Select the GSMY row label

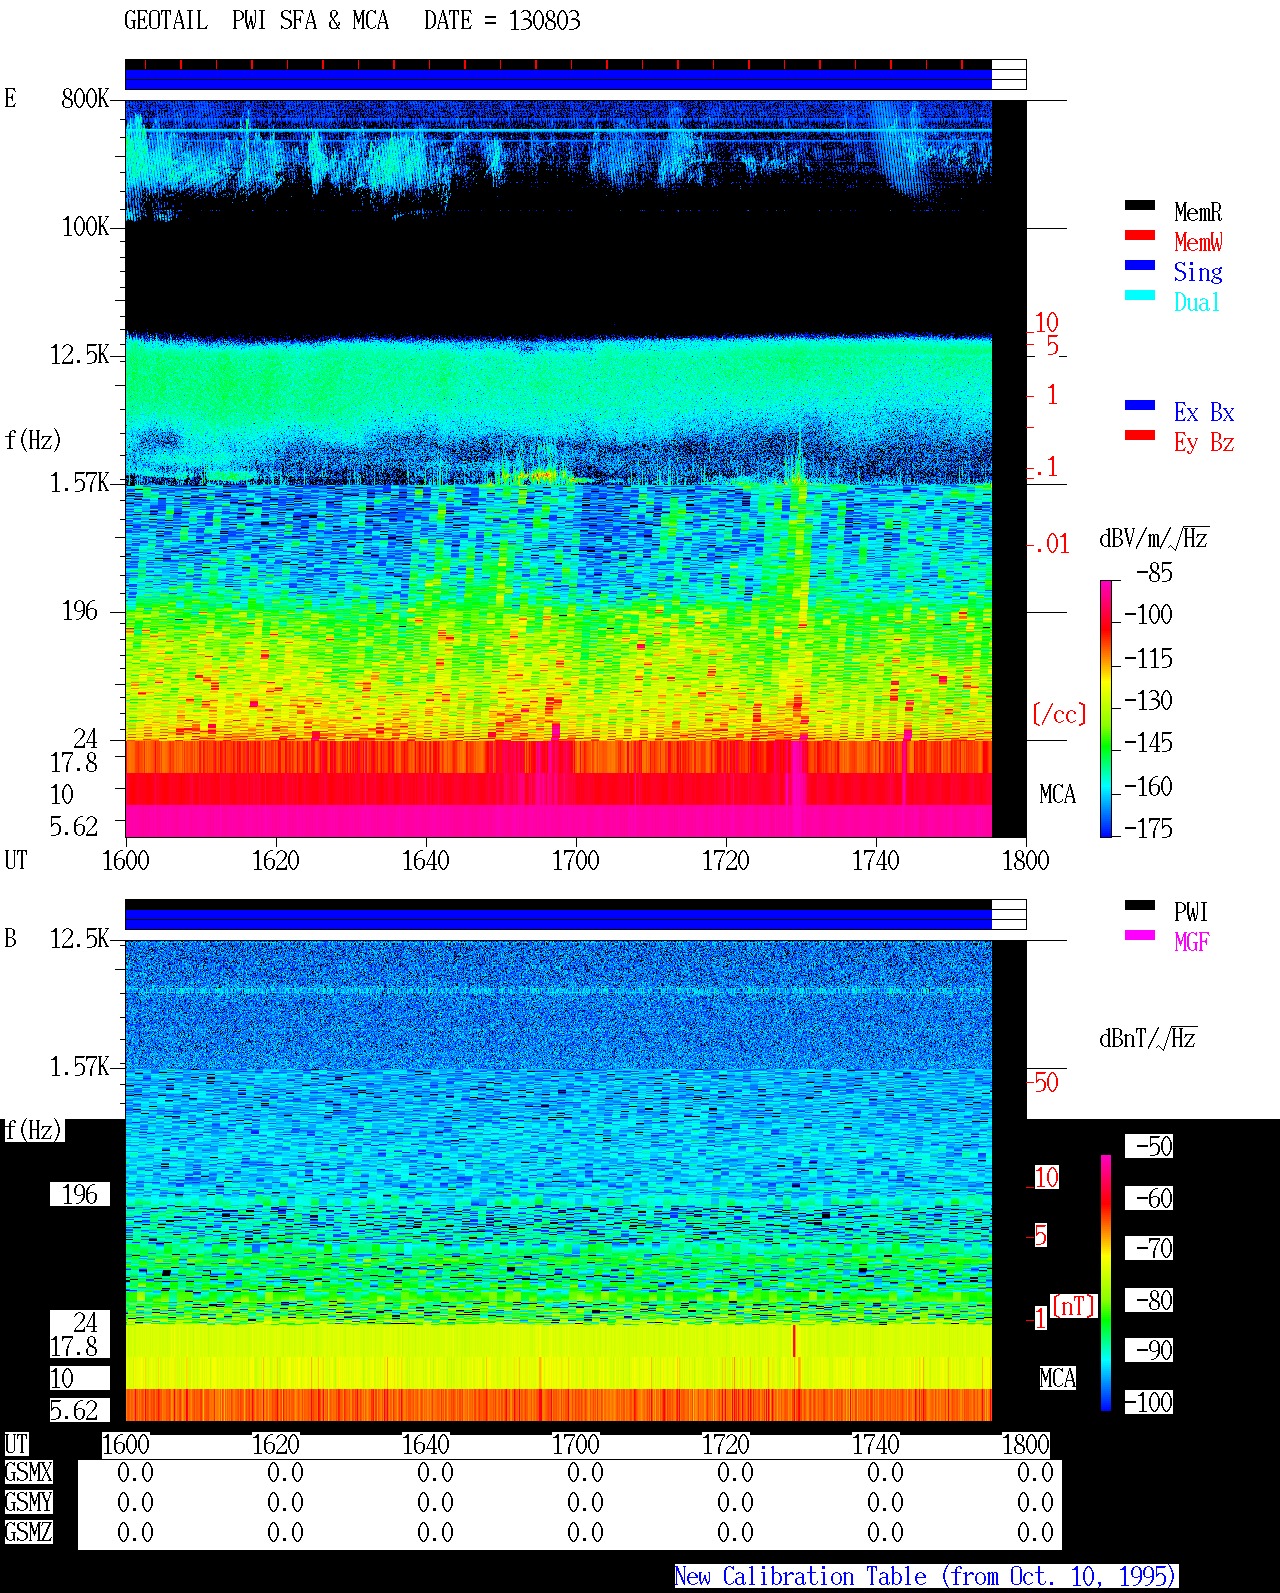28,1502
